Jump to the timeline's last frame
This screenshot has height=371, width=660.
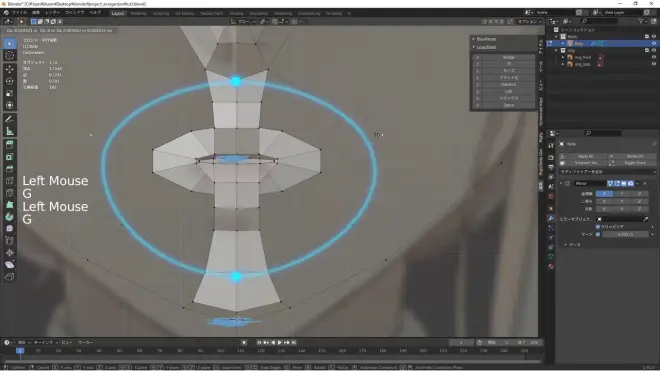(x=294, y=342)
